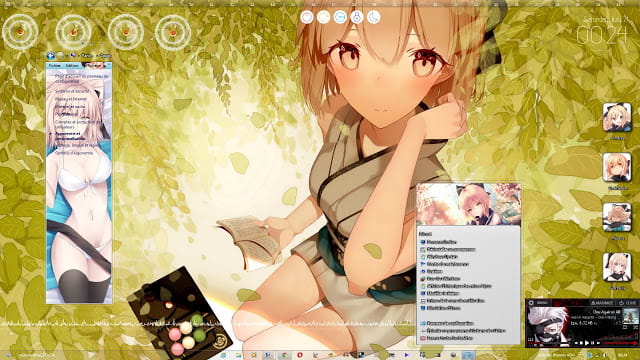Screen dimensions: 640x360
Task: Click the banner image atop the menu panel
Action: click(469, 204)
